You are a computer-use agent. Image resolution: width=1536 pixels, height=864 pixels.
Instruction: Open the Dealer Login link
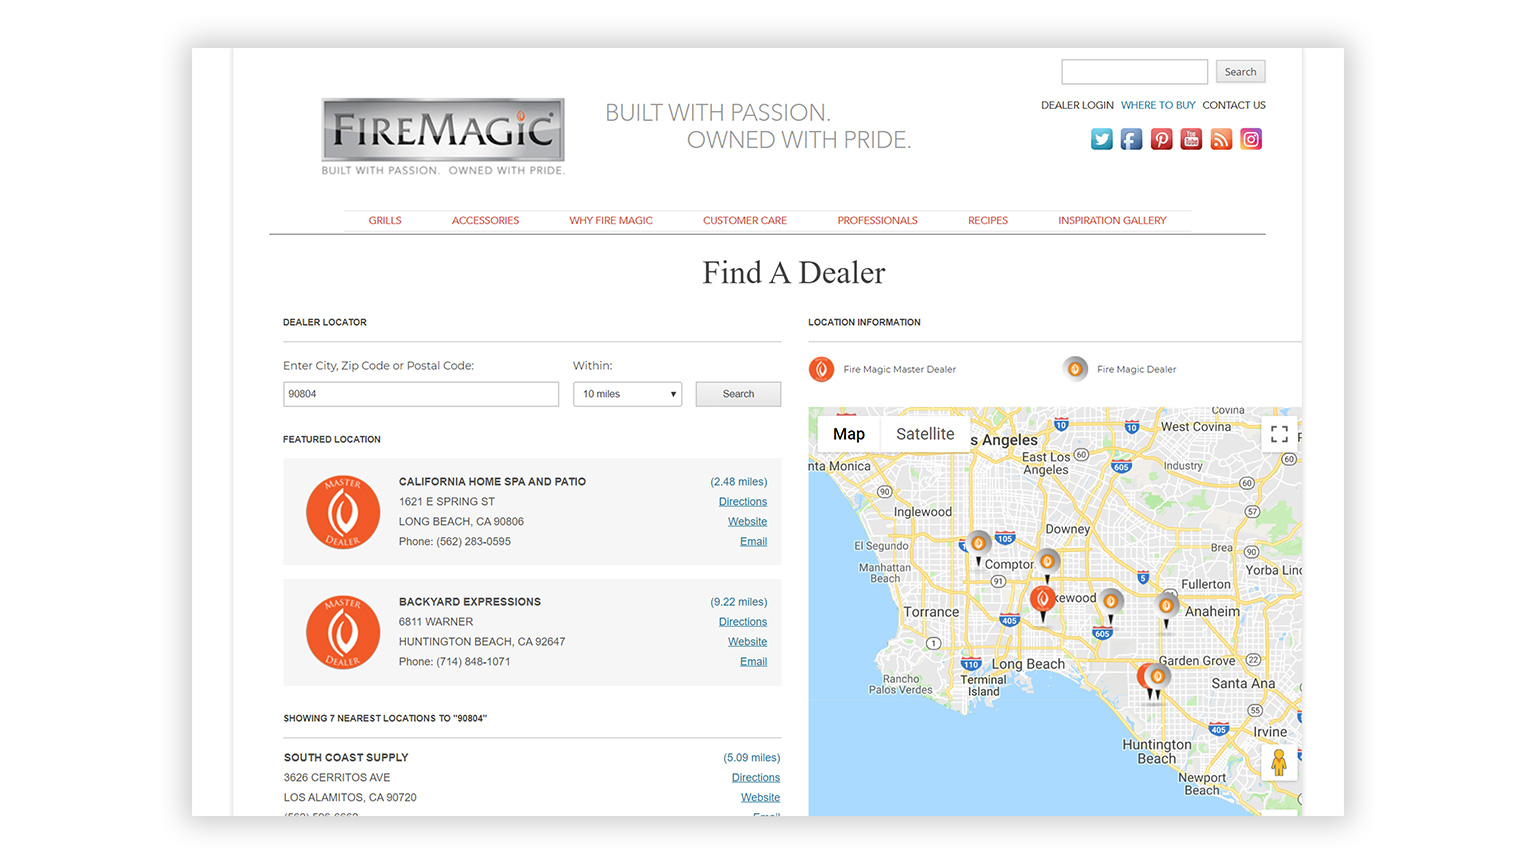click(x=1077, y=105)
